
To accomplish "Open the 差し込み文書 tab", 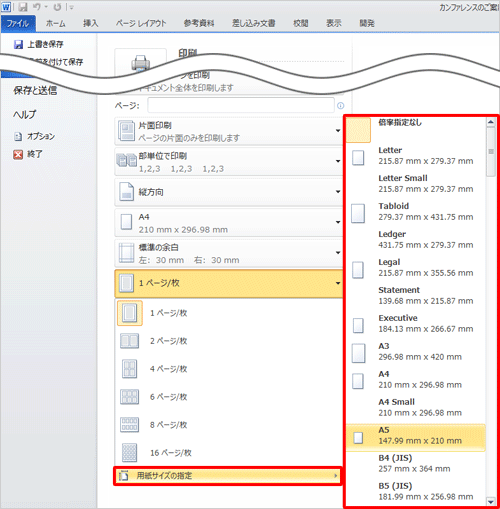I will (253, 23).
